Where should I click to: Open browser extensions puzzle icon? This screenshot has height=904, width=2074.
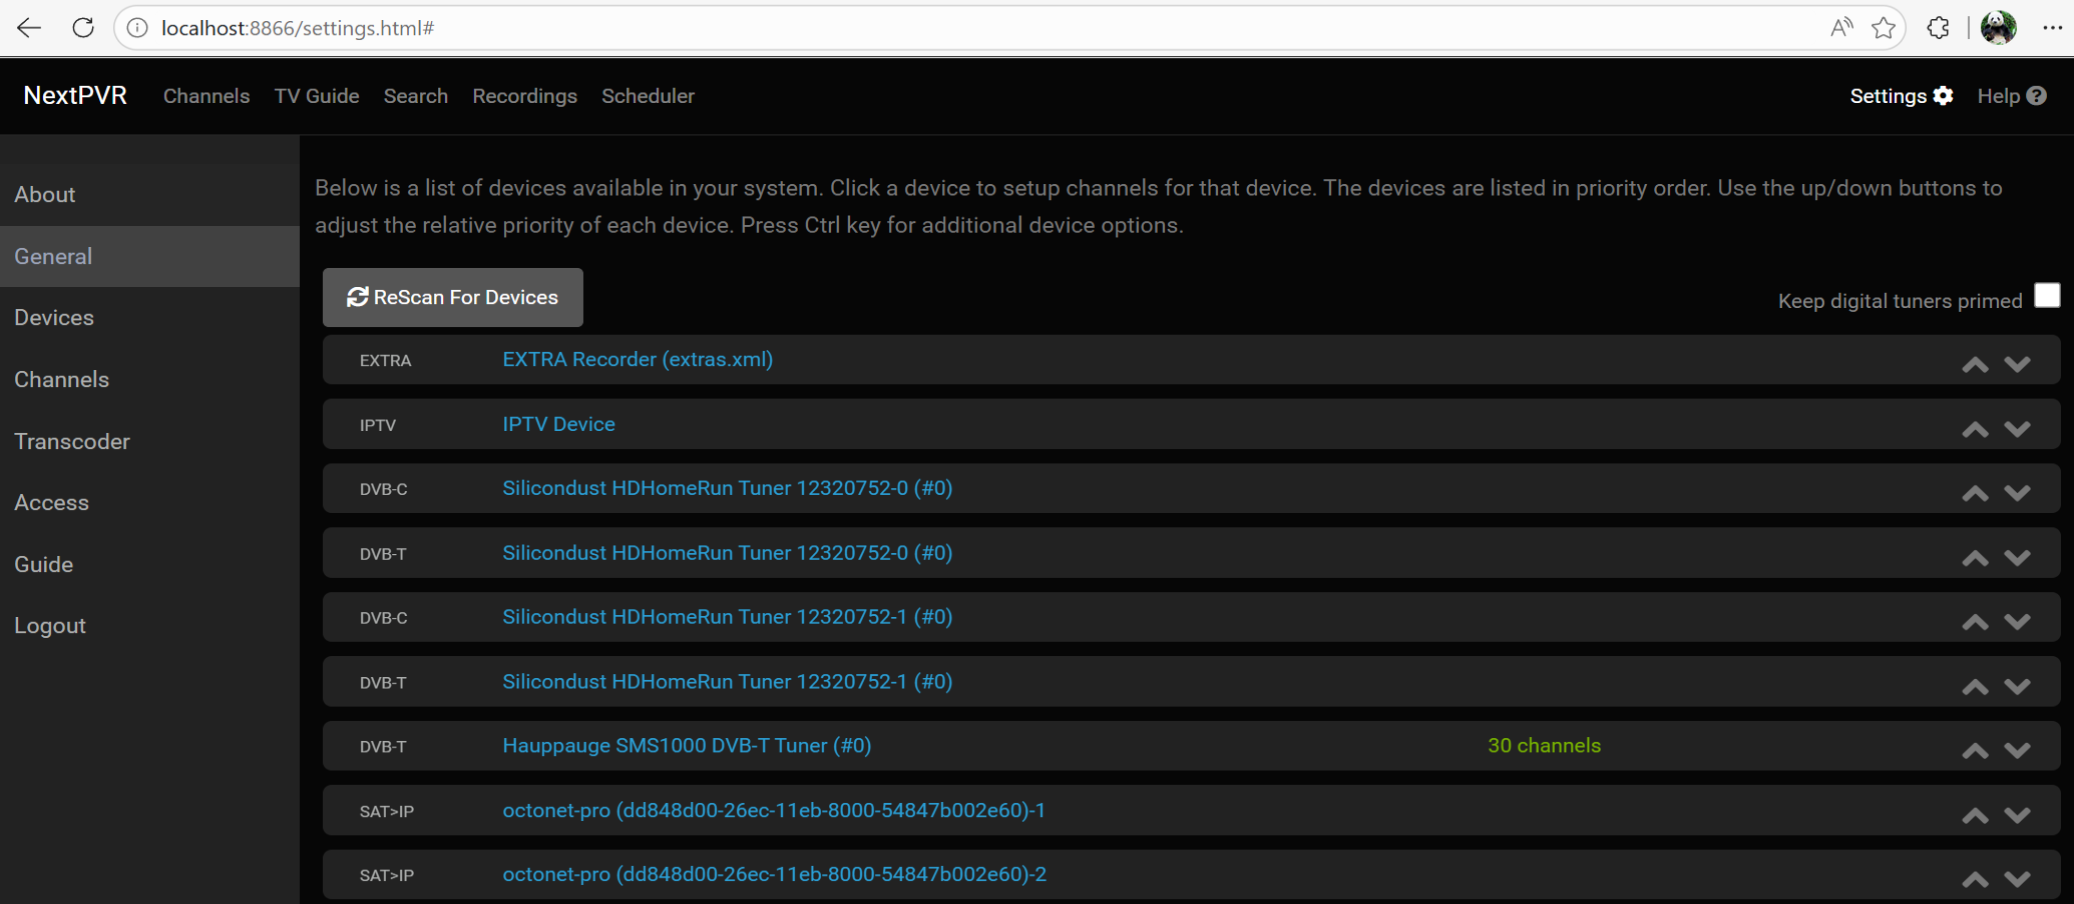coord(1938,28)
